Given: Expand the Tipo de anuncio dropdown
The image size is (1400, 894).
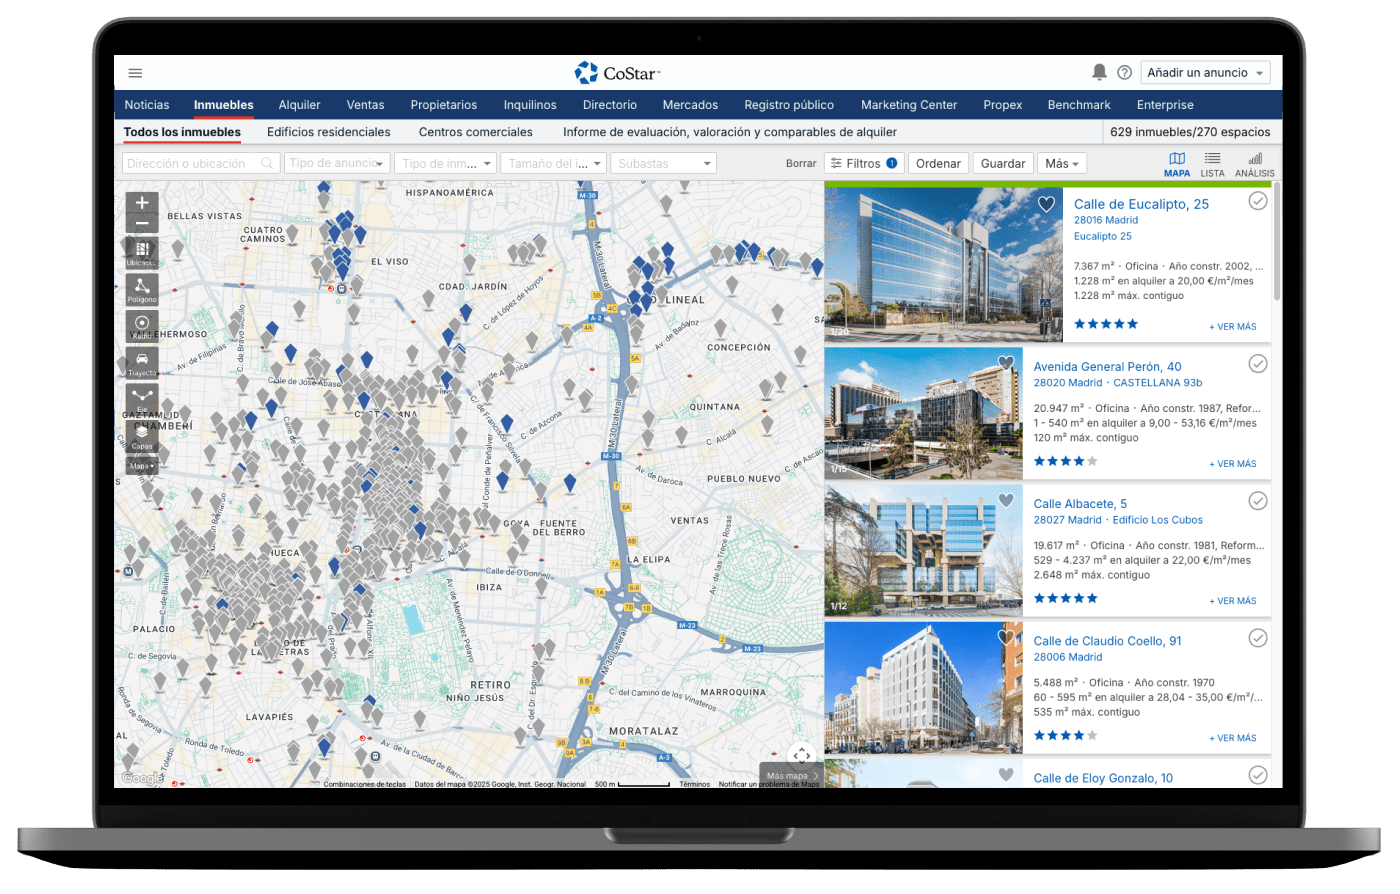Looking at the screenshot, I should click(337, 163).
